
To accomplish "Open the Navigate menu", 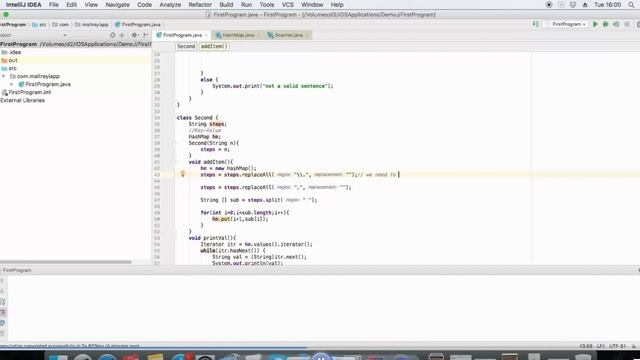I will pos(118,5).
